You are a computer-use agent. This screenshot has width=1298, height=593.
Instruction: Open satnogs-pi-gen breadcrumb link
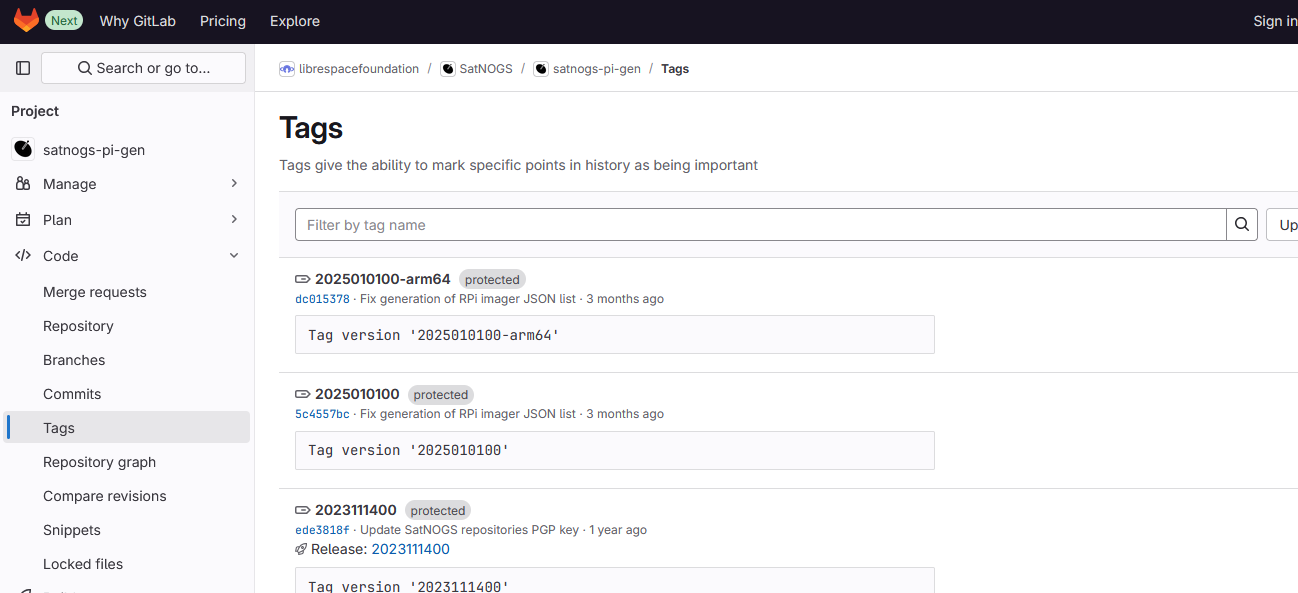(x=597, y=69)
